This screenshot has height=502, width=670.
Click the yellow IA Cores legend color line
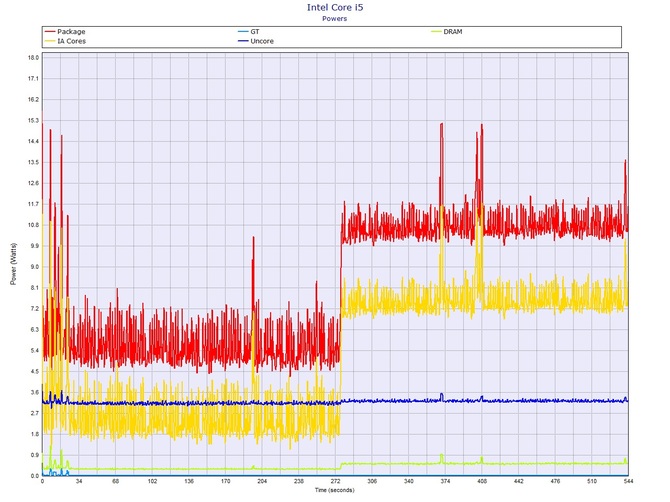pos(50,41)
